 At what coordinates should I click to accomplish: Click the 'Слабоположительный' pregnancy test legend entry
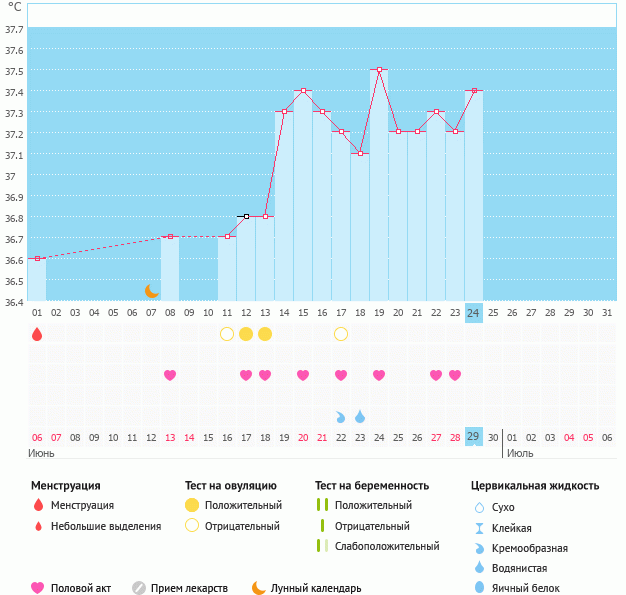[386, 546]
